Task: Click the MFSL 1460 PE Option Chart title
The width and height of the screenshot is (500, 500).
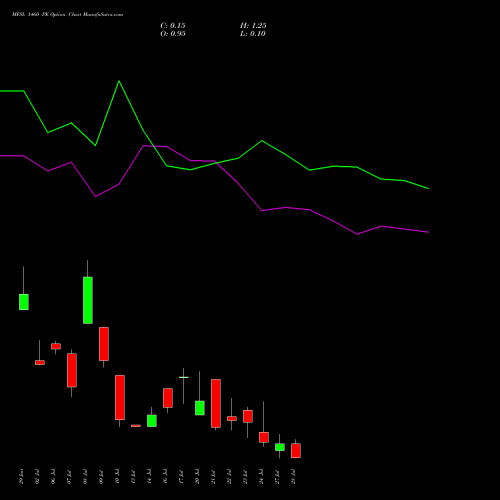Action: 67,15
